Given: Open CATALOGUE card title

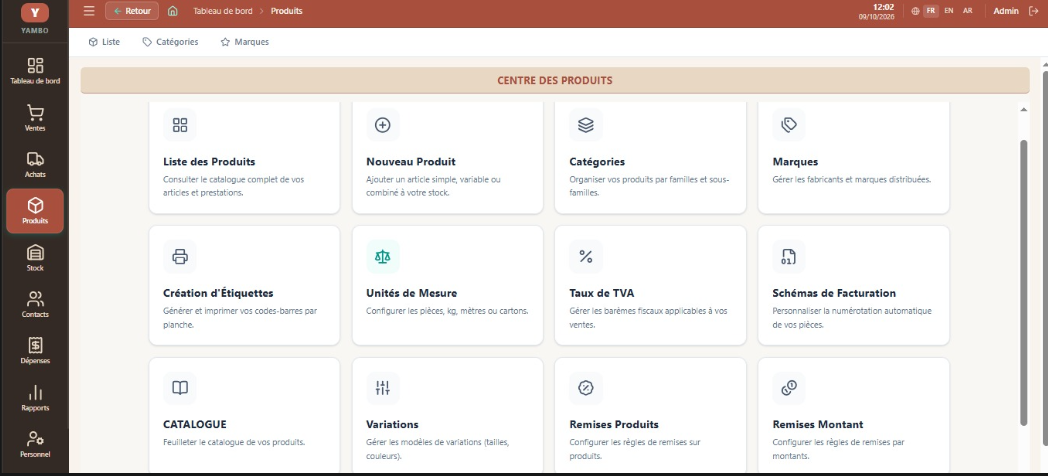Looking at the screenshot, I should pos(194,425).
